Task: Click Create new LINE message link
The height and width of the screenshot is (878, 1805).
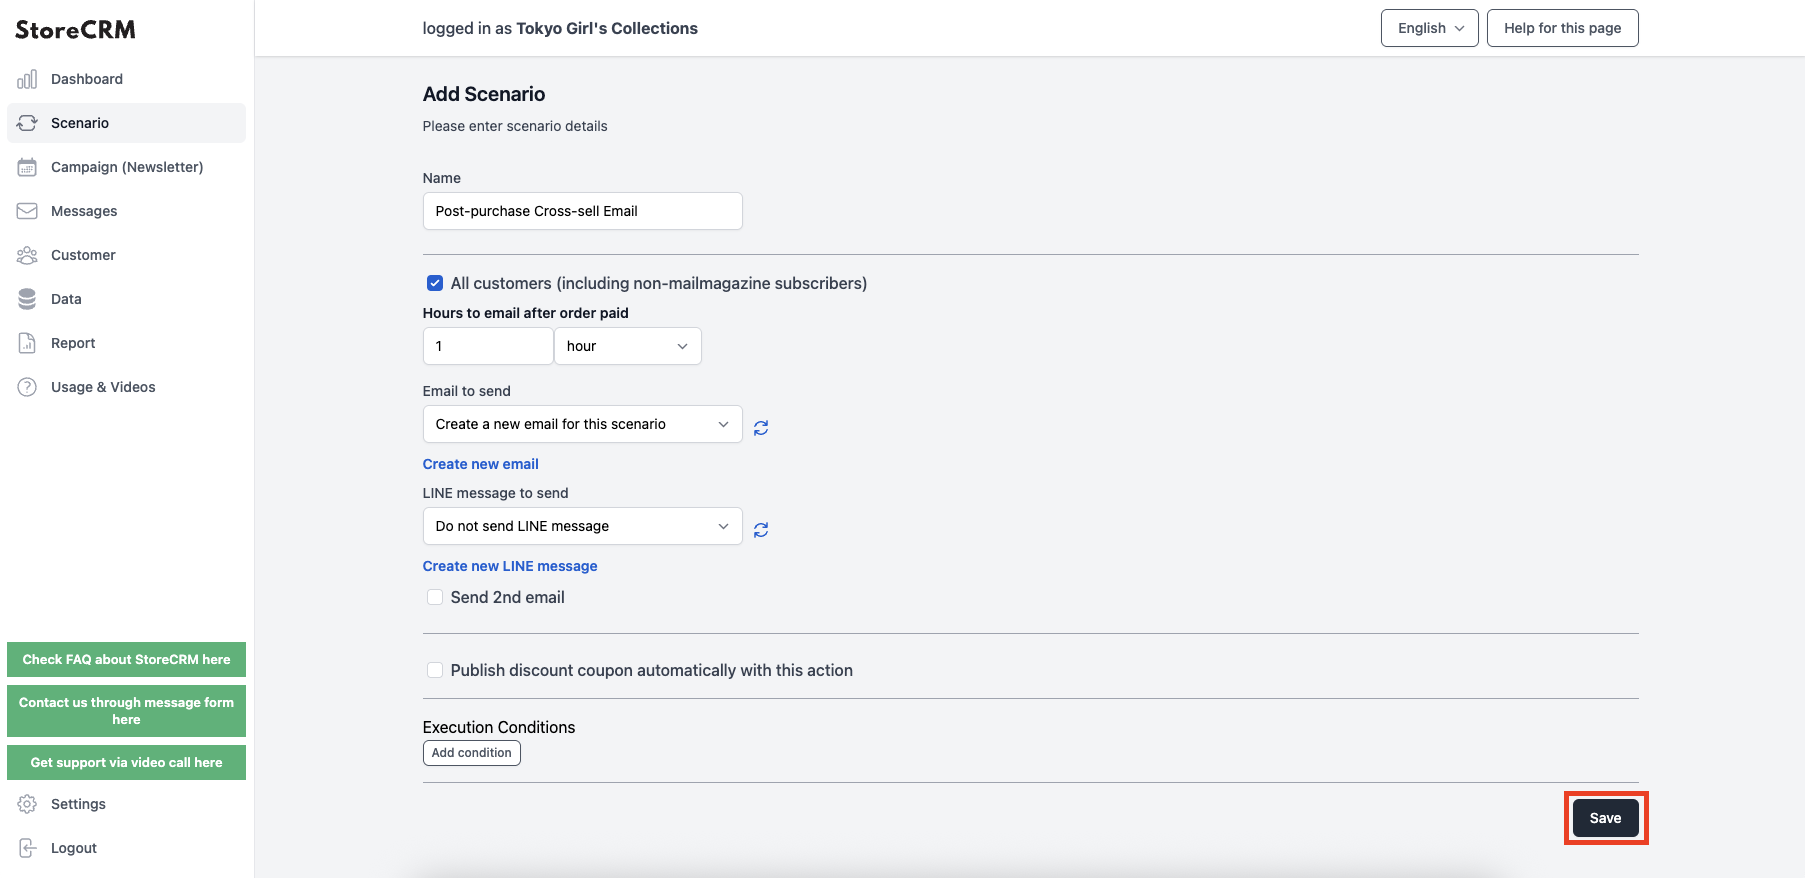Action: click(510, 566)
